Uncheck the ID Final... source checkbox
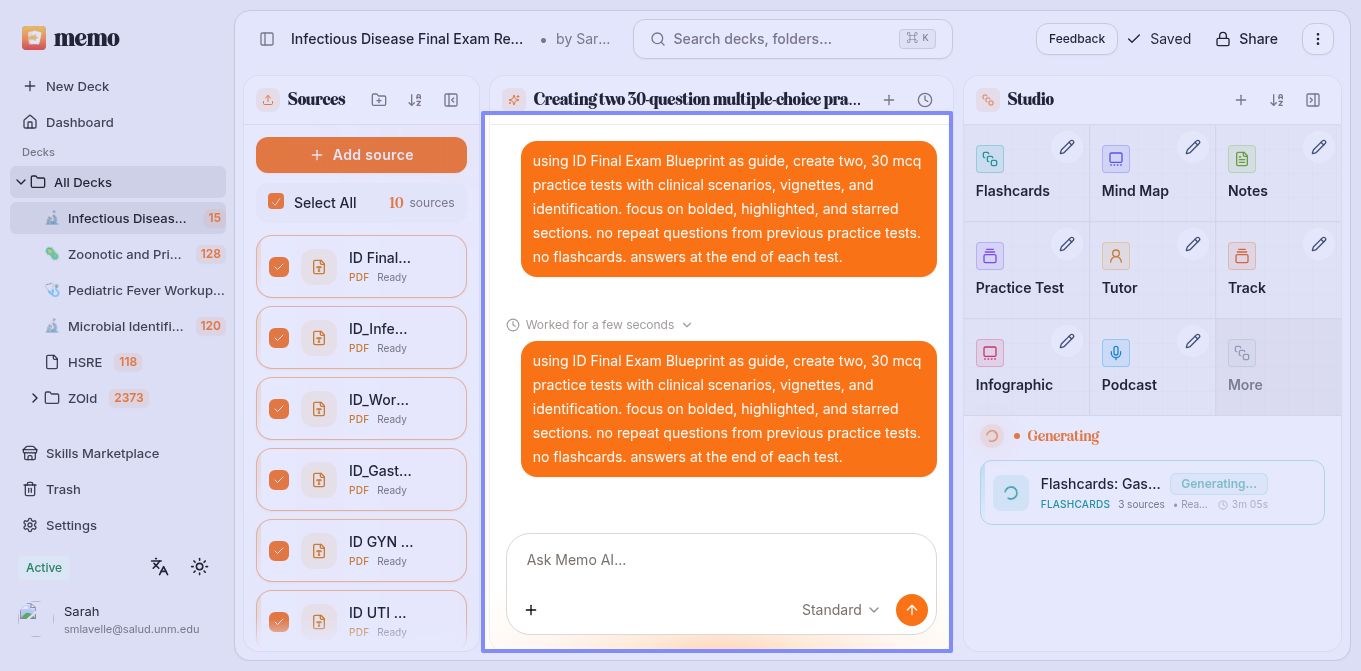This screenshot has width=1361, height=671. click(x=279, y=267)
